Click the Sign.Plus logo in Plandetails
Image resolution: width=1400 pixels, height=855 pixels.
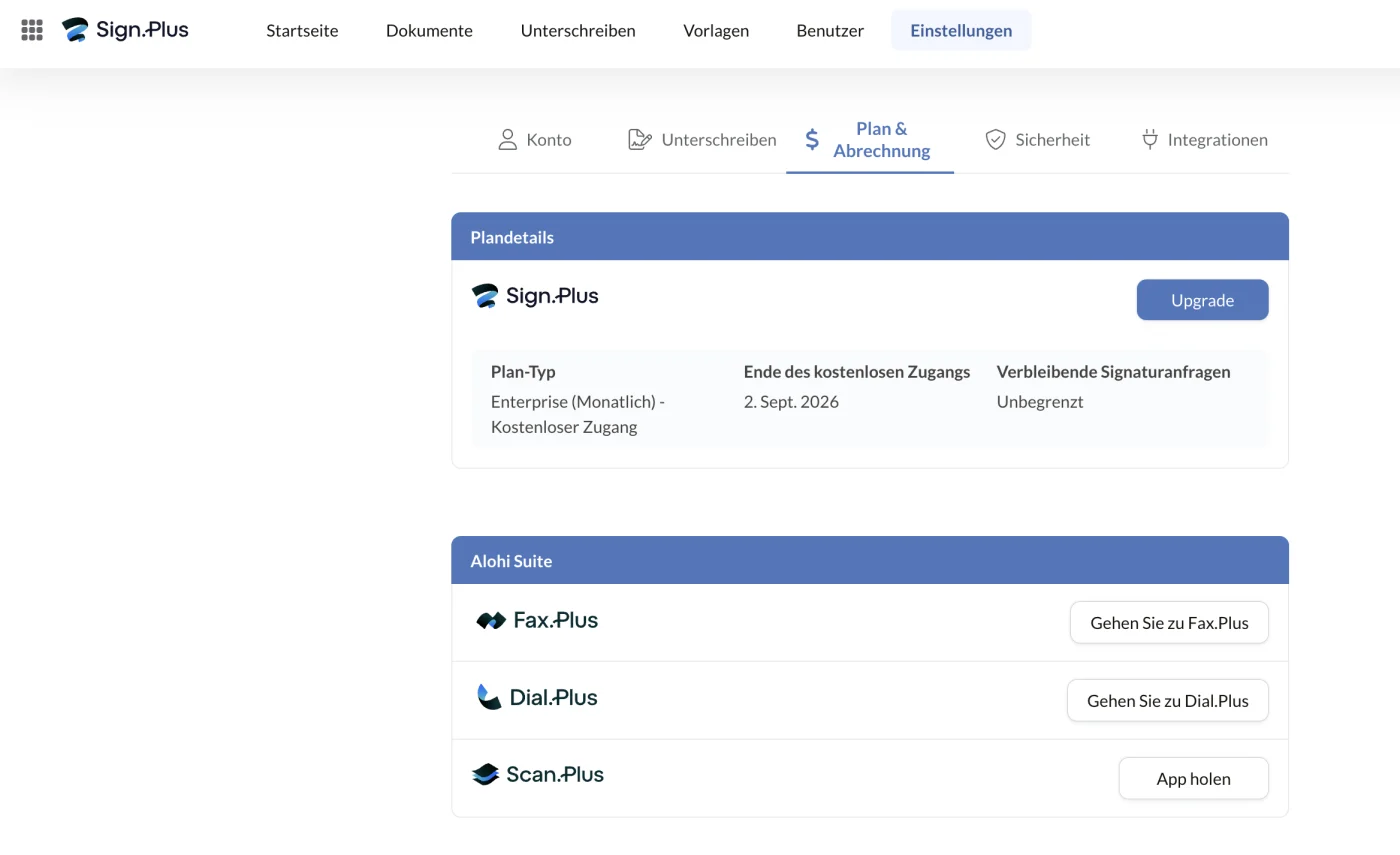(535, 296)
